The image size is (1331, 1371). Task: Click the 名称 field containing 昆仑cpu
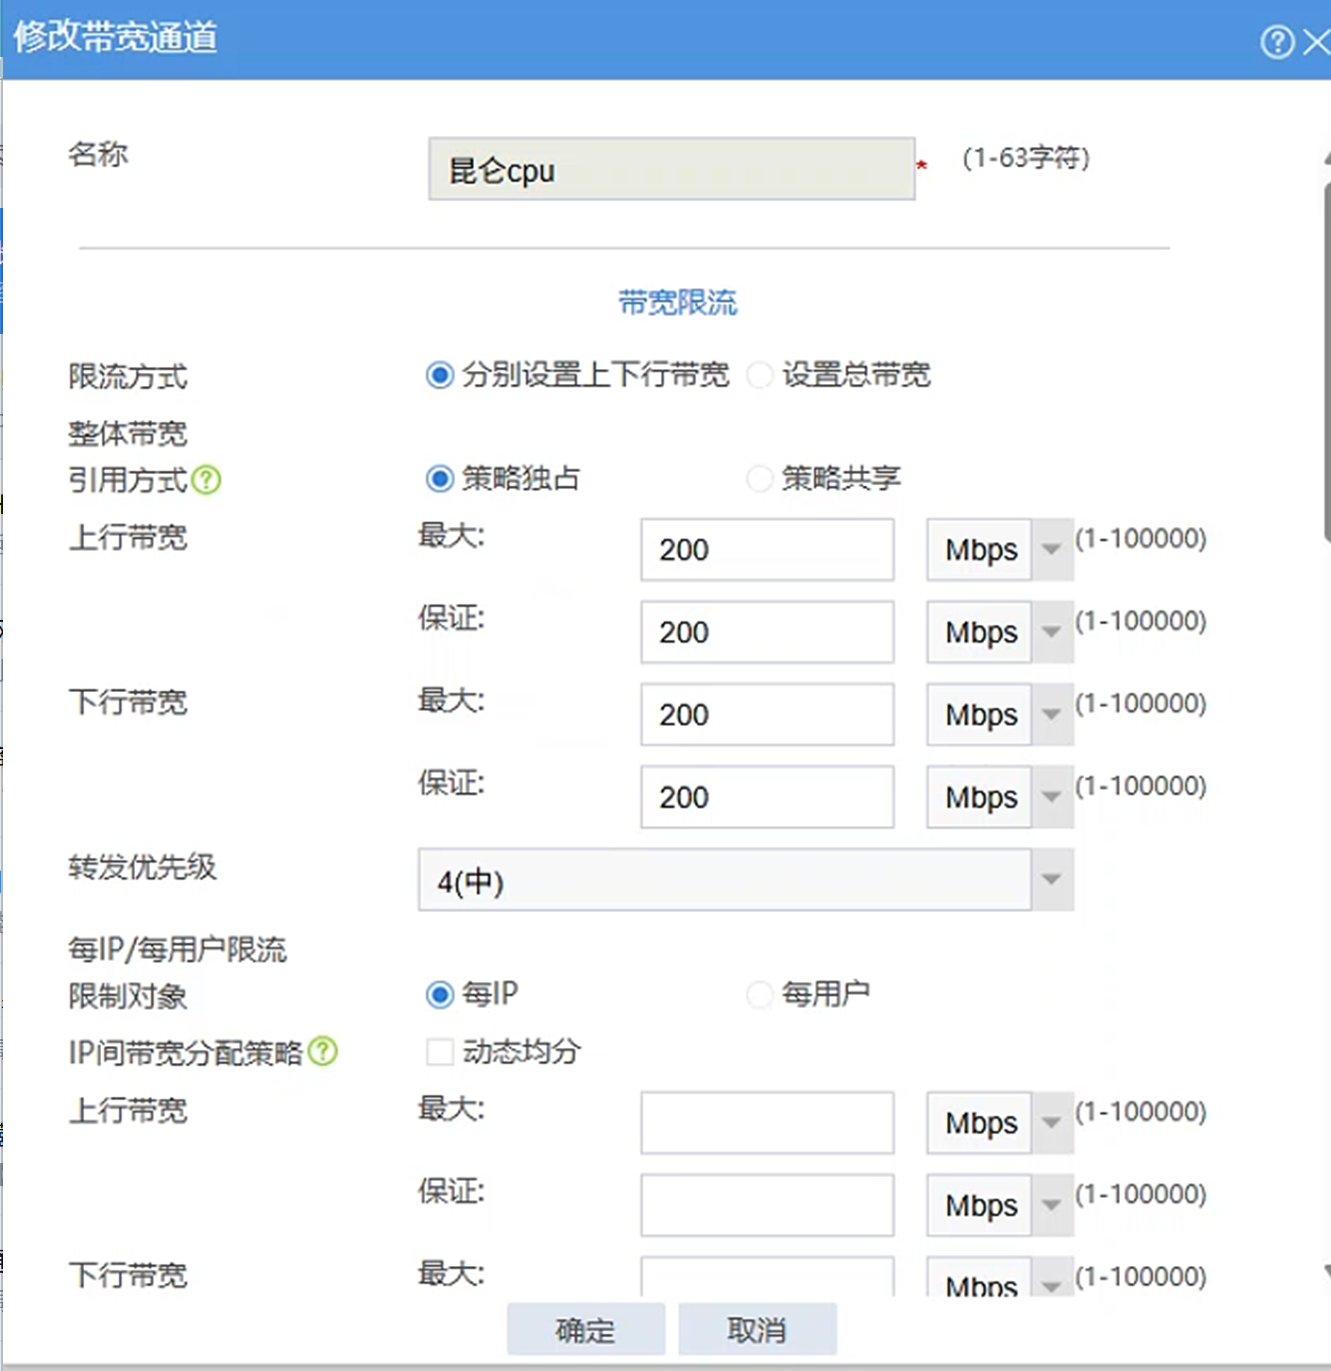[671, 170]
